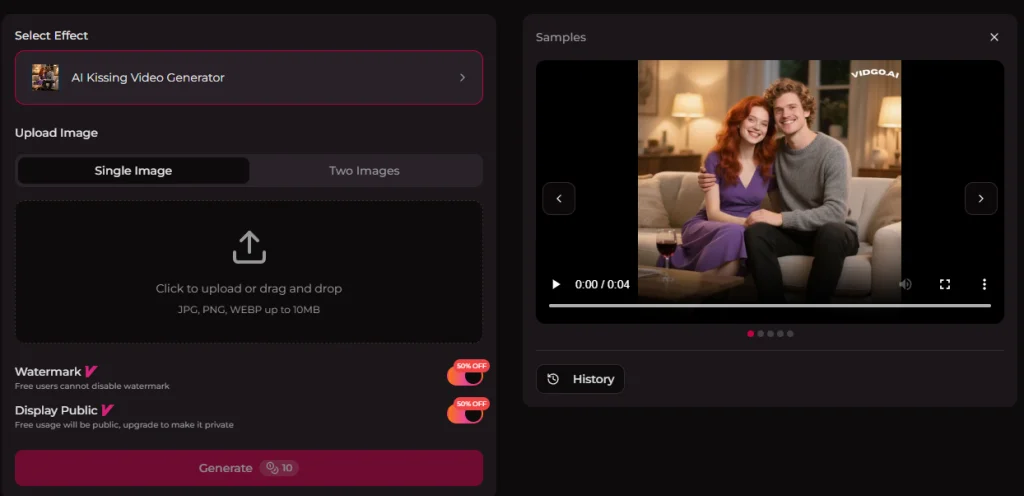Go to the previous sample video
This screenshot has width=1024, height=496.
pos(559,198)
